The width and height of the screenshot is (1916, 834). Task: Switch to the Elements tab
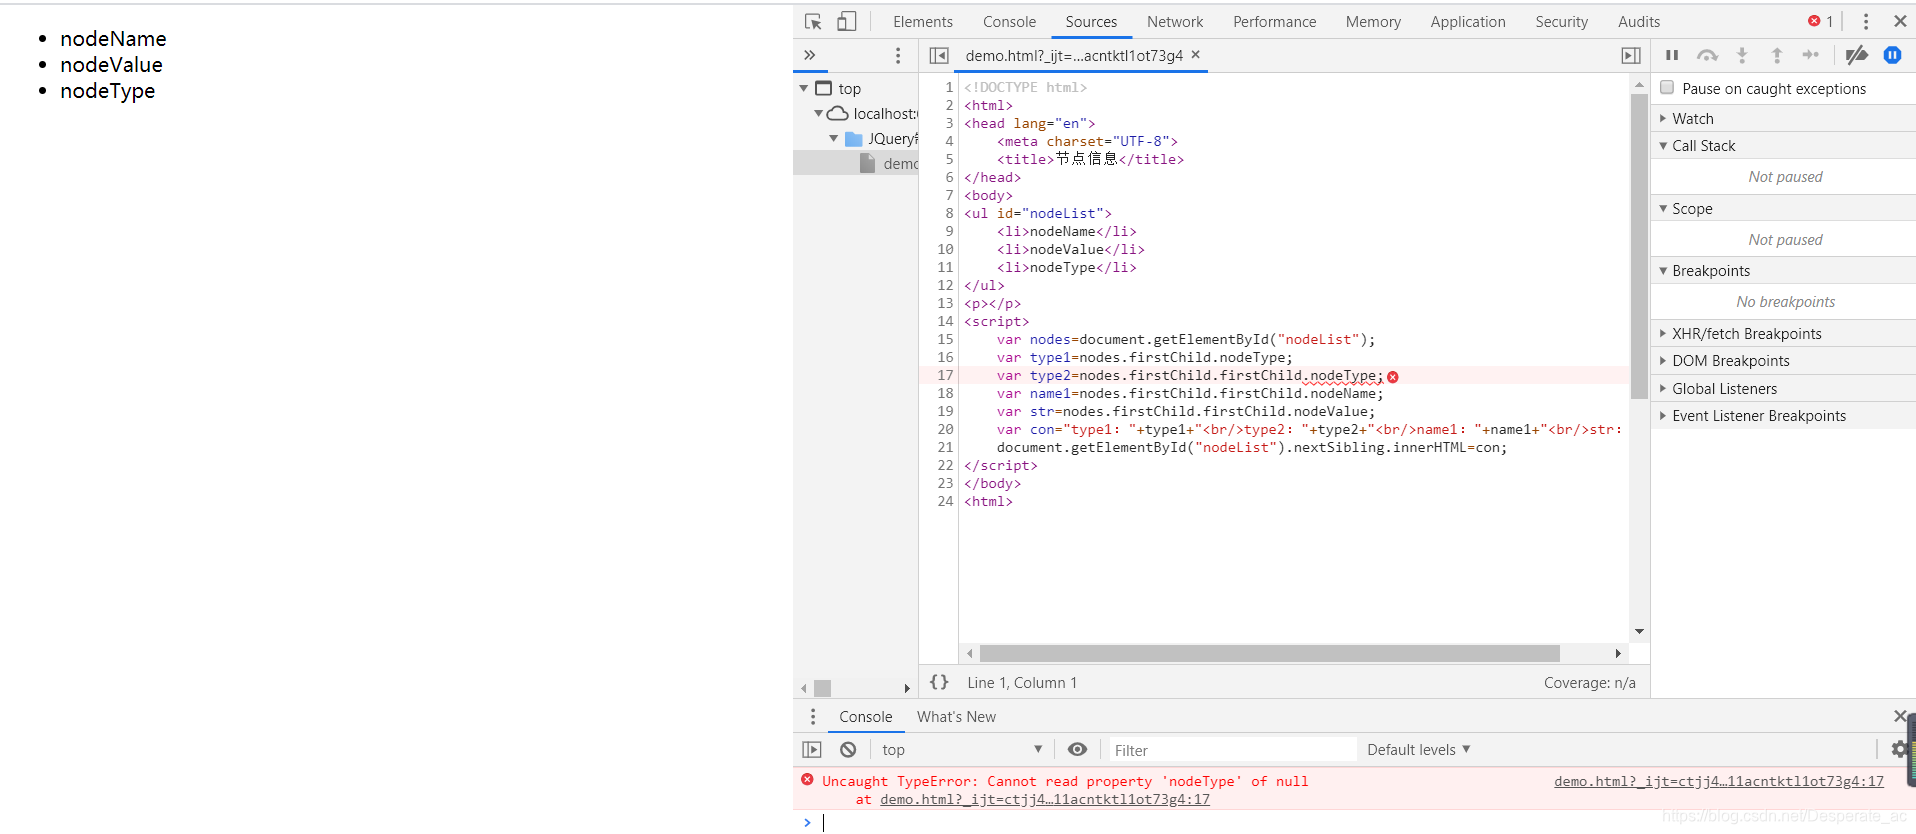tap(923, 21)
